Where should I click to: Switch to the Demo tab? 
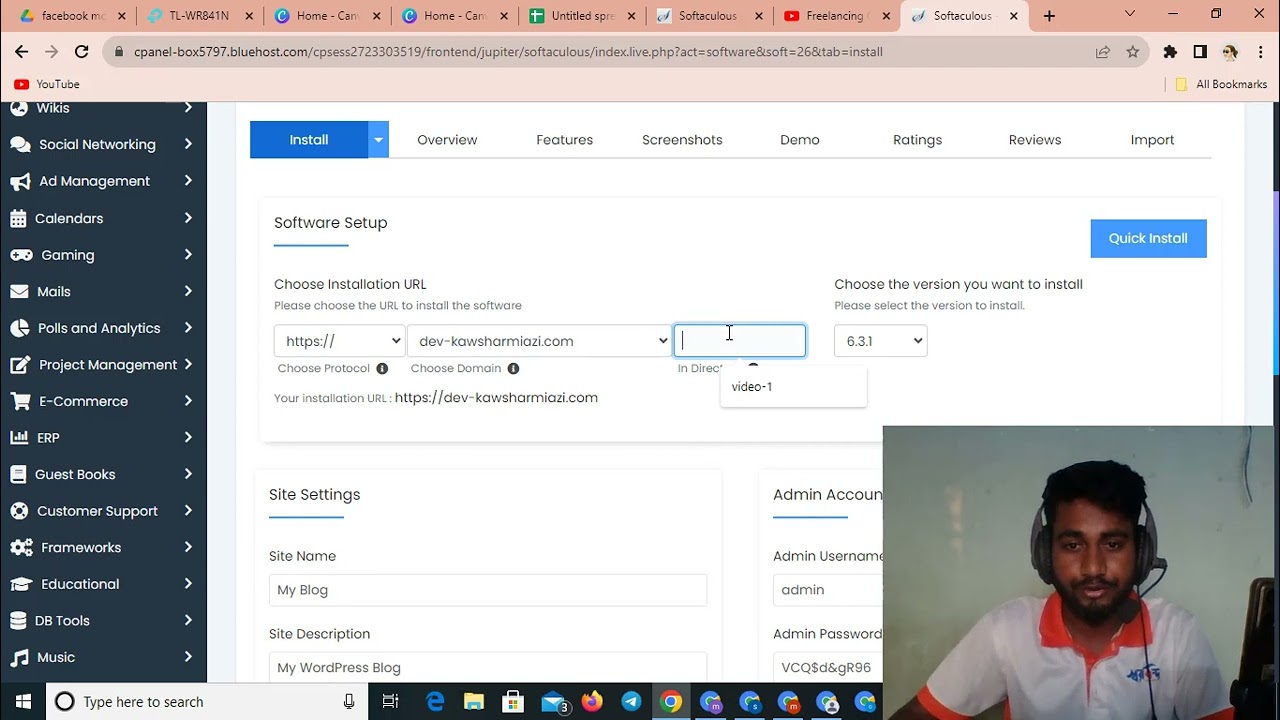[x=800, y=140]
